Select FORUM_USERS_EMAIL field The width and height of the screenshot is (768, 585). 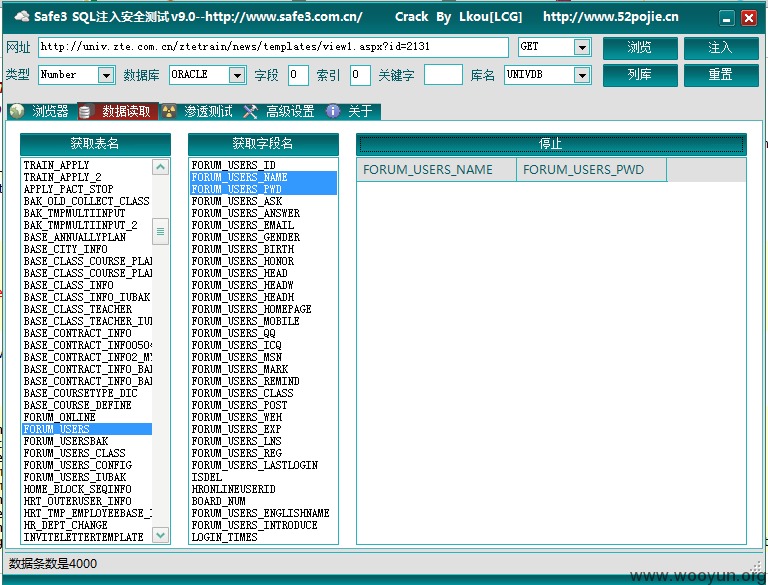click(263, 225)
